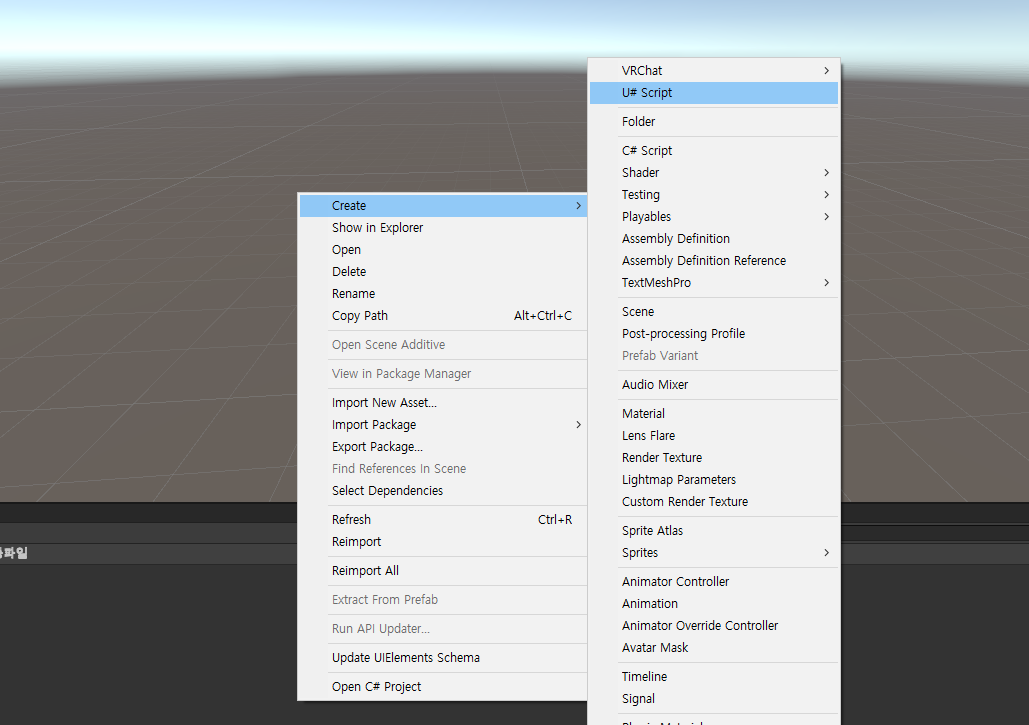Select U# Script from Create menu
The image size is (1029, 725).
pyautogui.click(x=714, y=93)
